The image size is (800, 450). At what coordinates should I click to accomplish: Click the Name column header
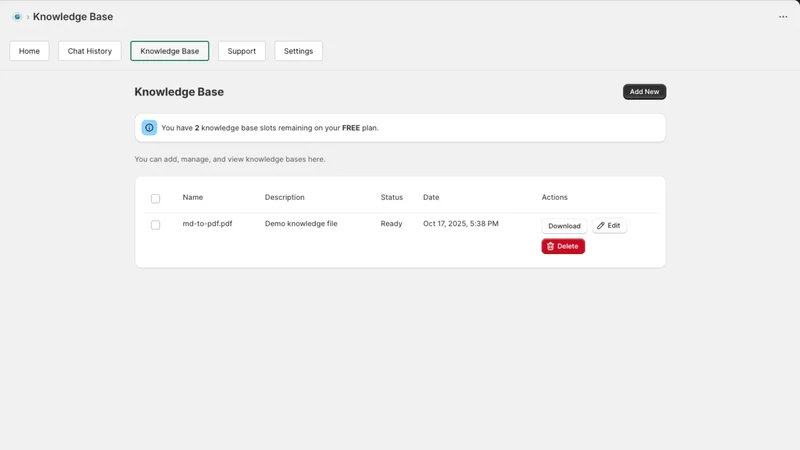(x=193, y=197)
